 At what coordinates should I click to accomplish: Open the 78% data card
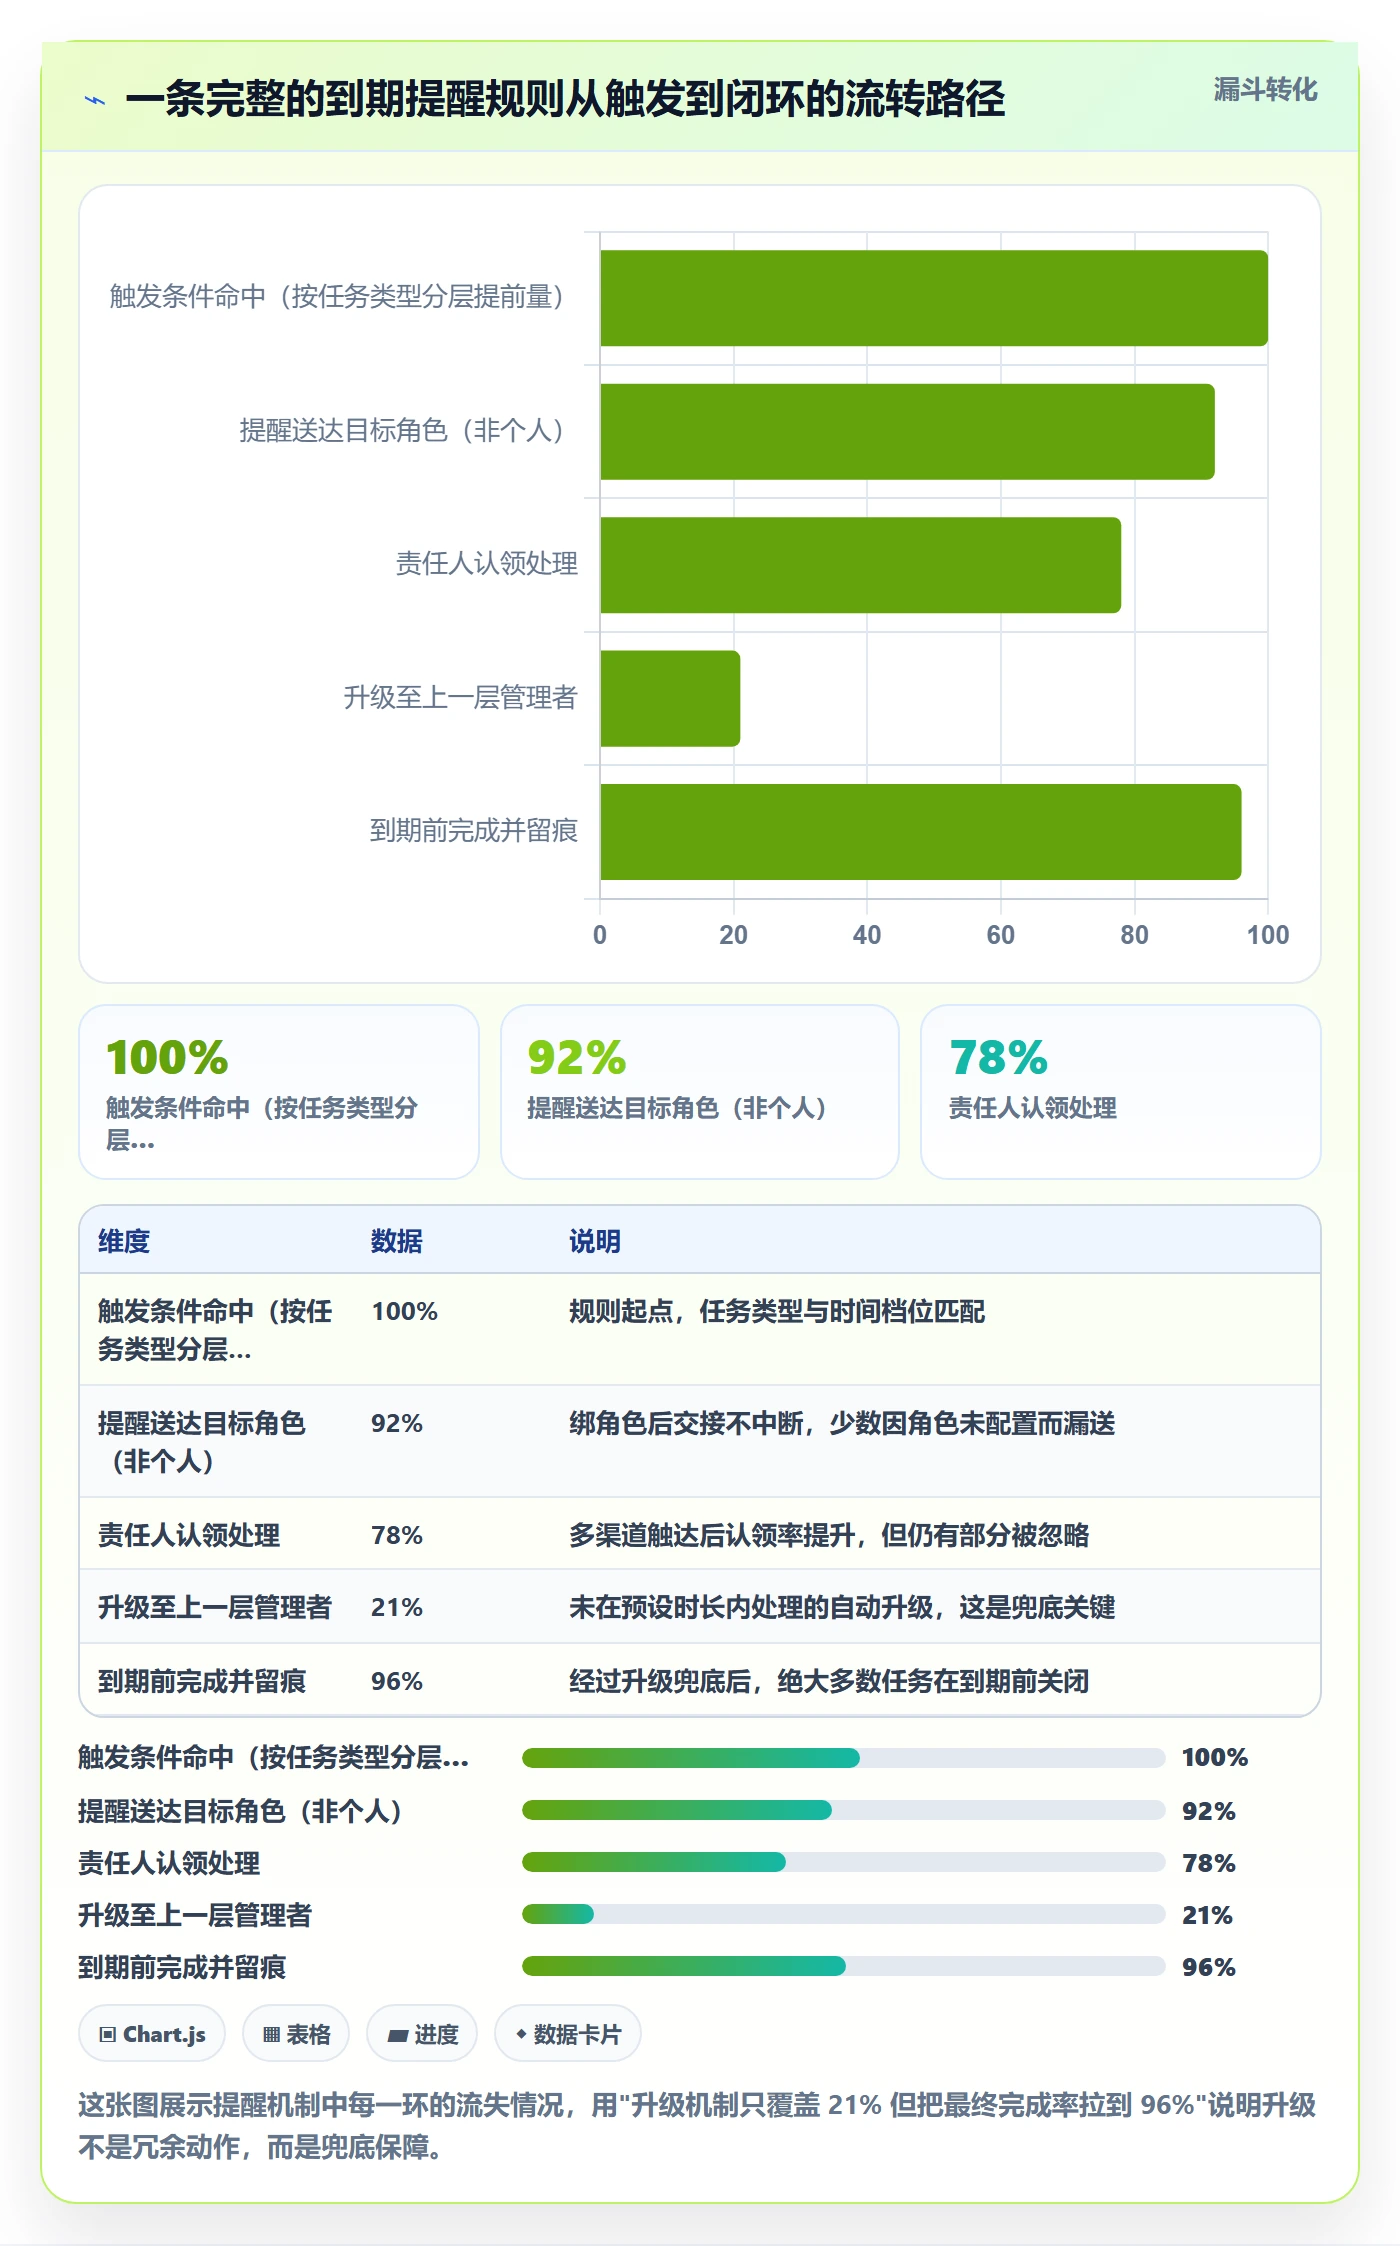pyautogui.click(x=1121, y=1092)
